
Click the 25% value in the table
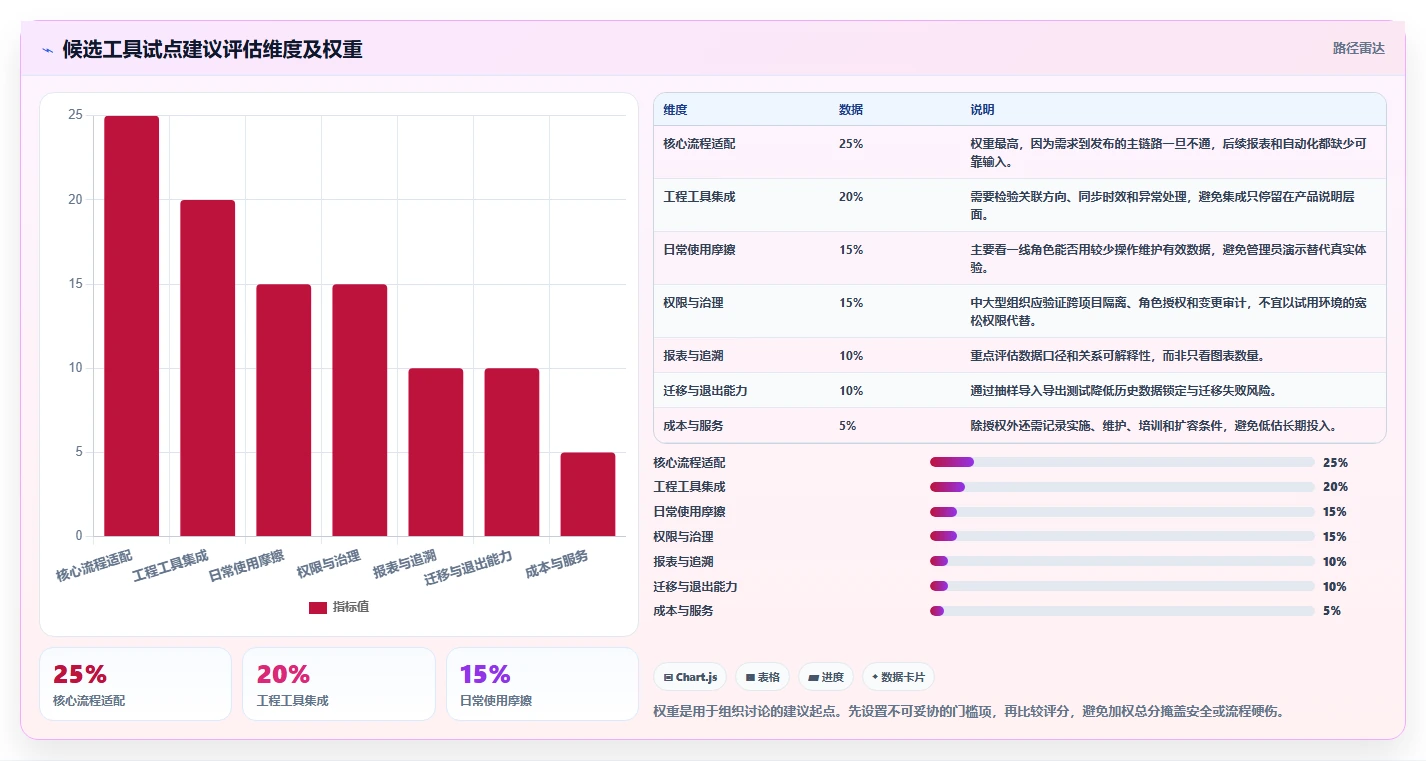(851, 144)
